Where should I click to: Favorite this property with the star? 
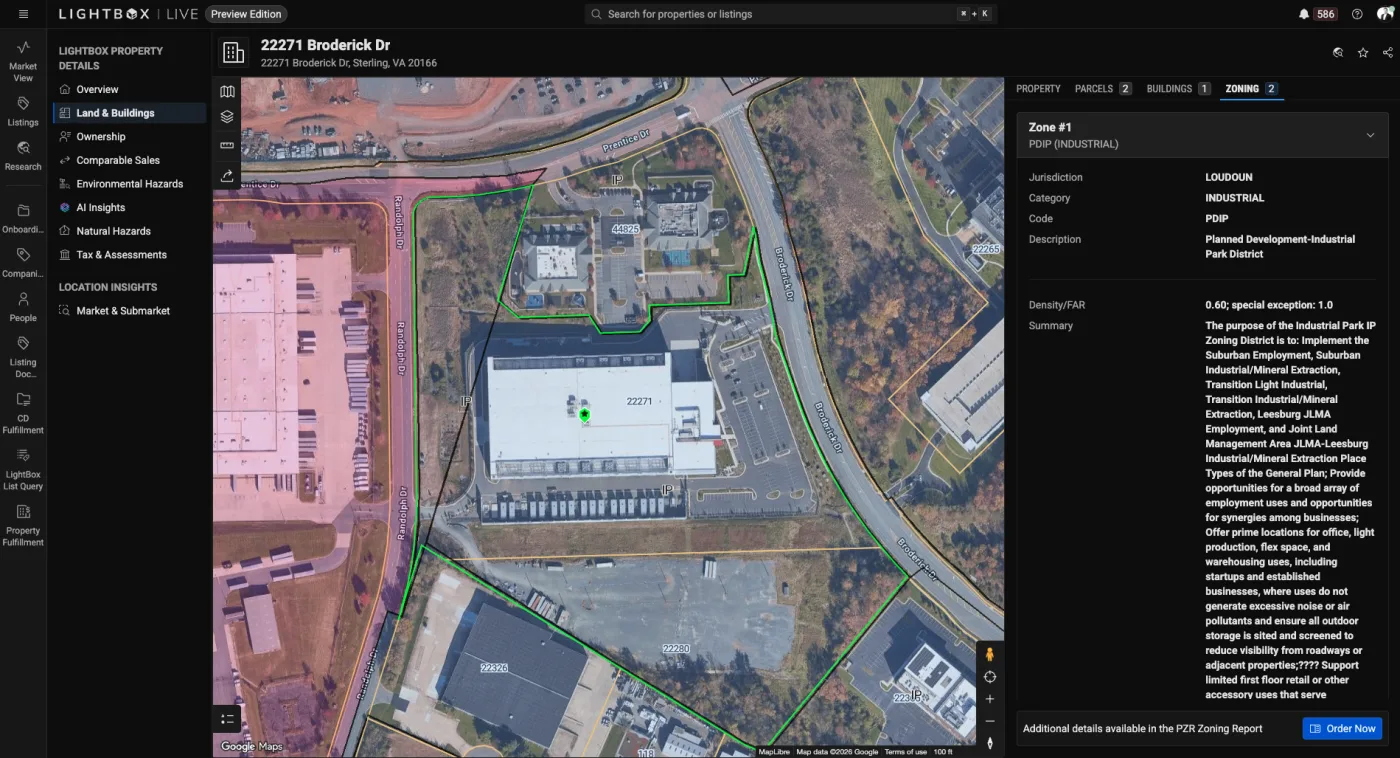[1363, 53]
